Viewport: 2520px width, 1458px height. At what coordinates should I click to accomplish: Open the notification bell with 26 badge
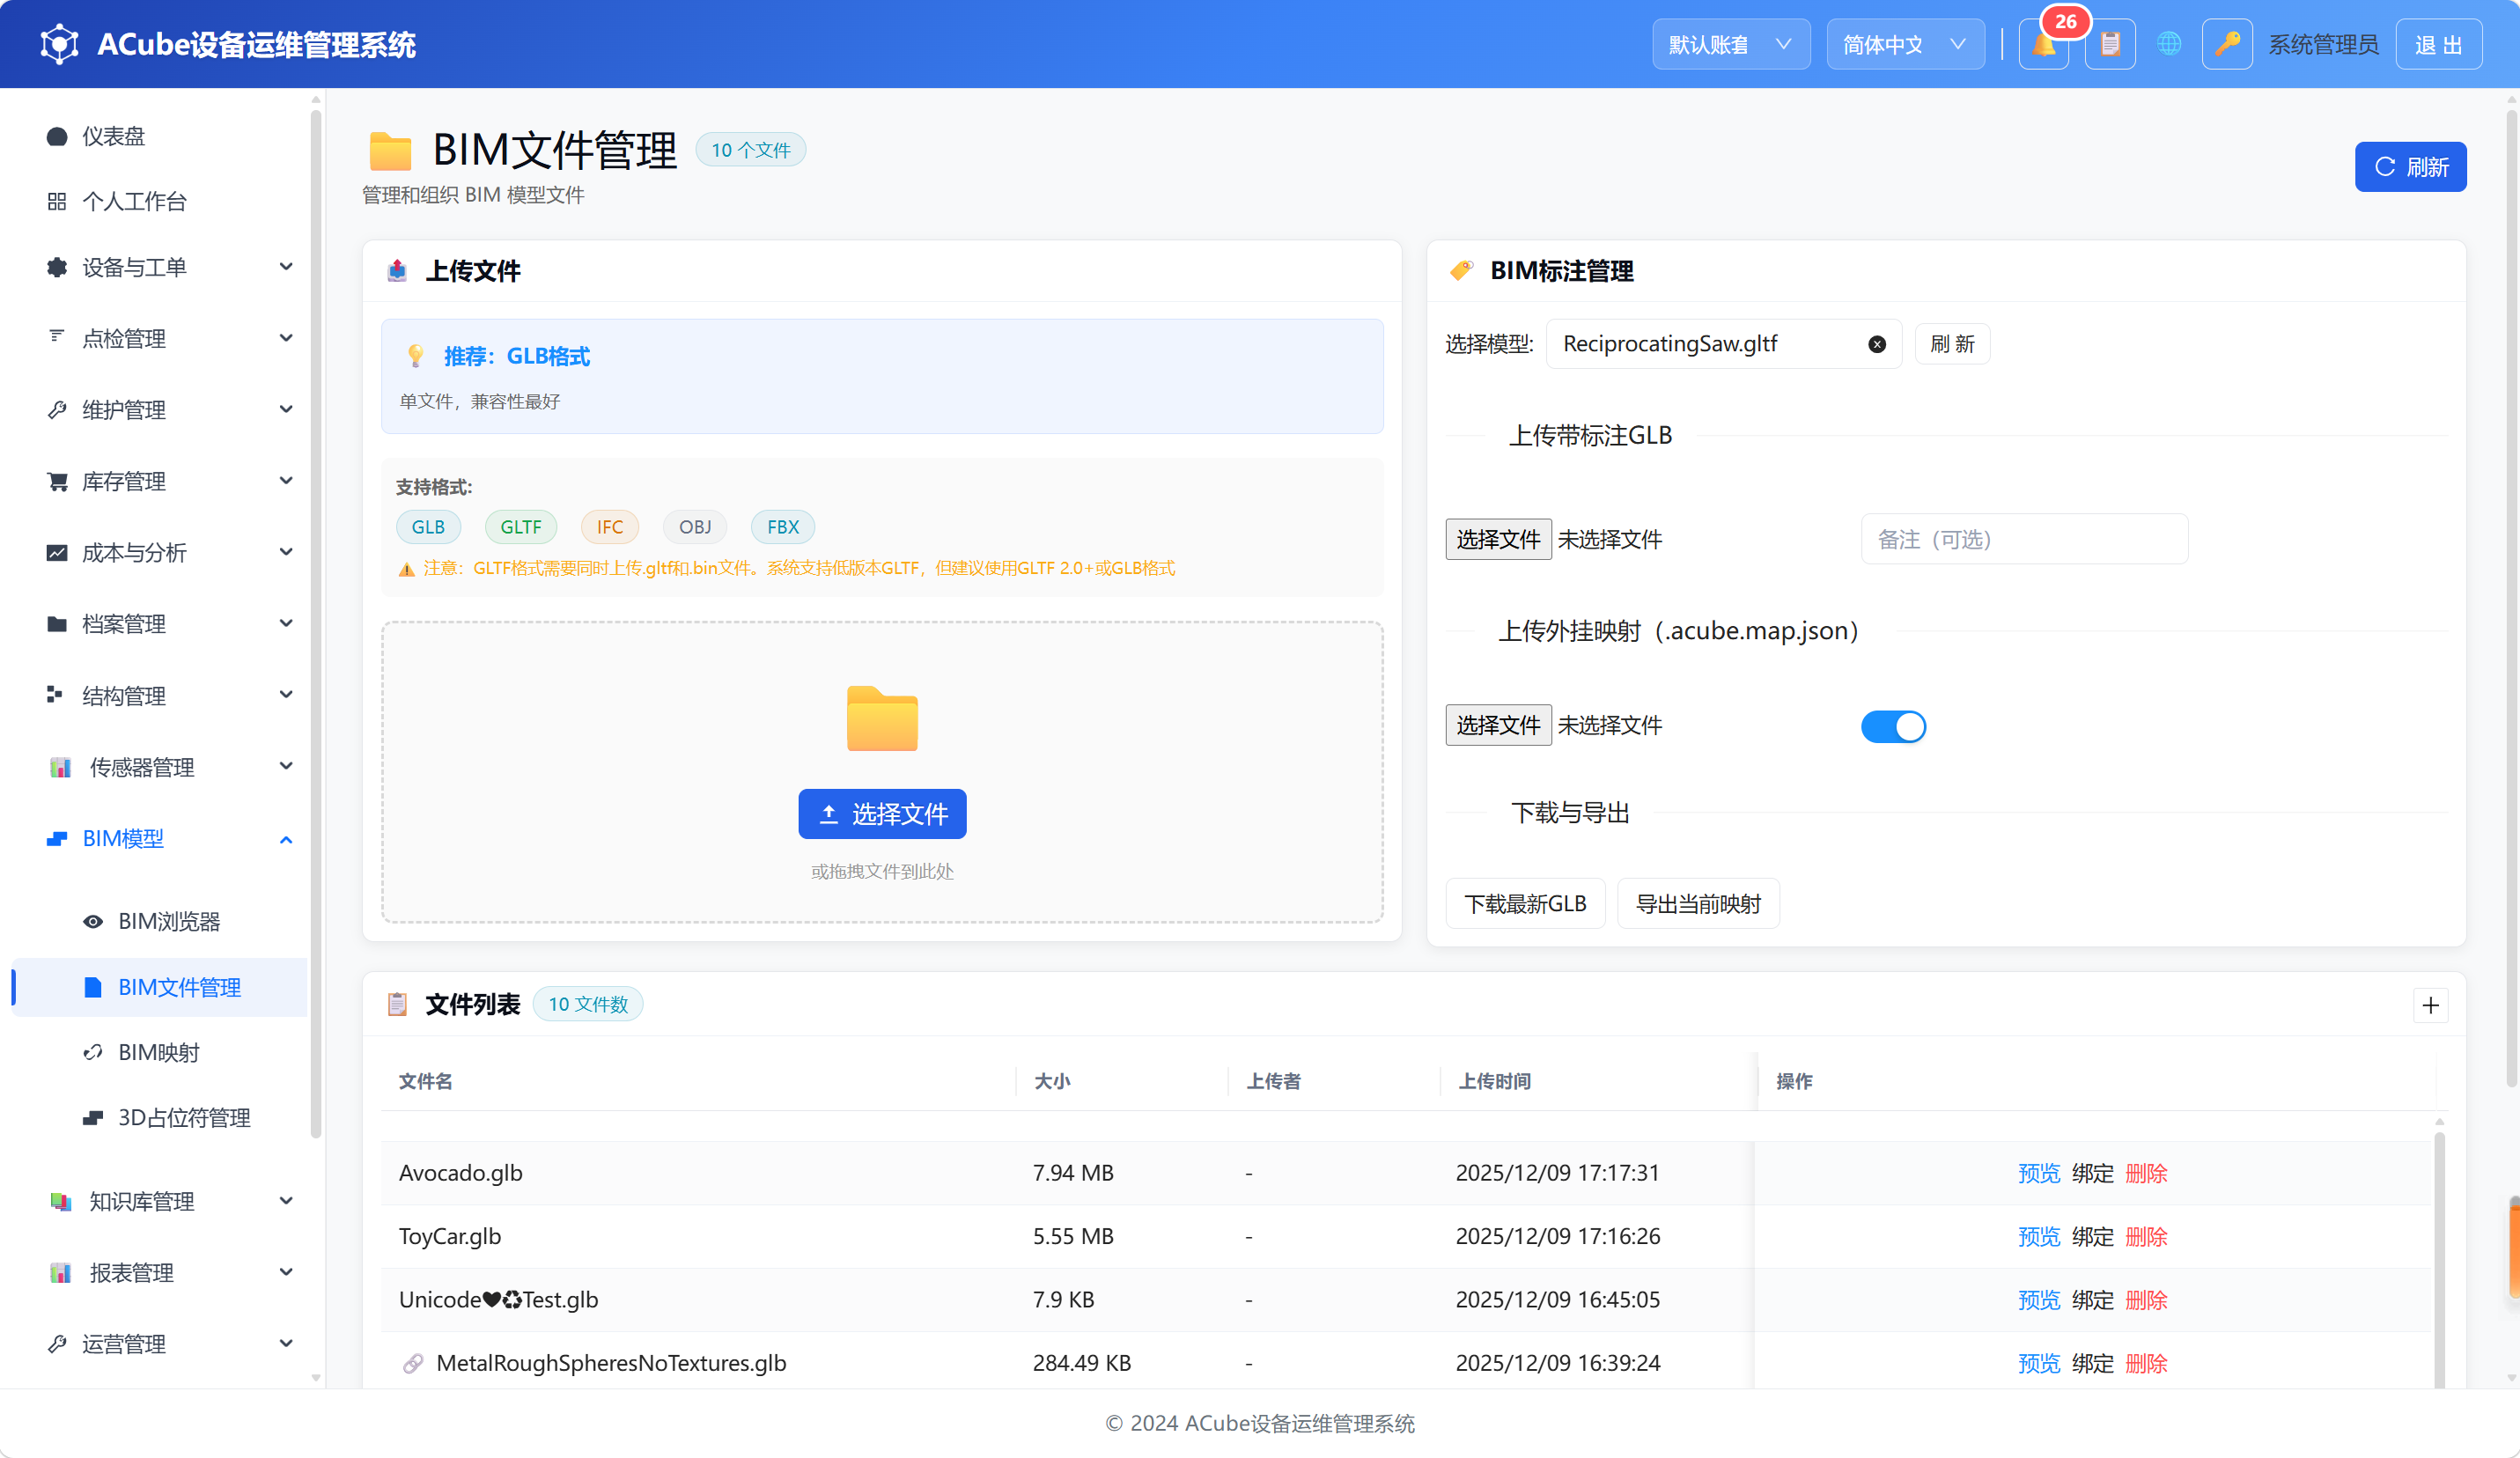point(2043,45)
